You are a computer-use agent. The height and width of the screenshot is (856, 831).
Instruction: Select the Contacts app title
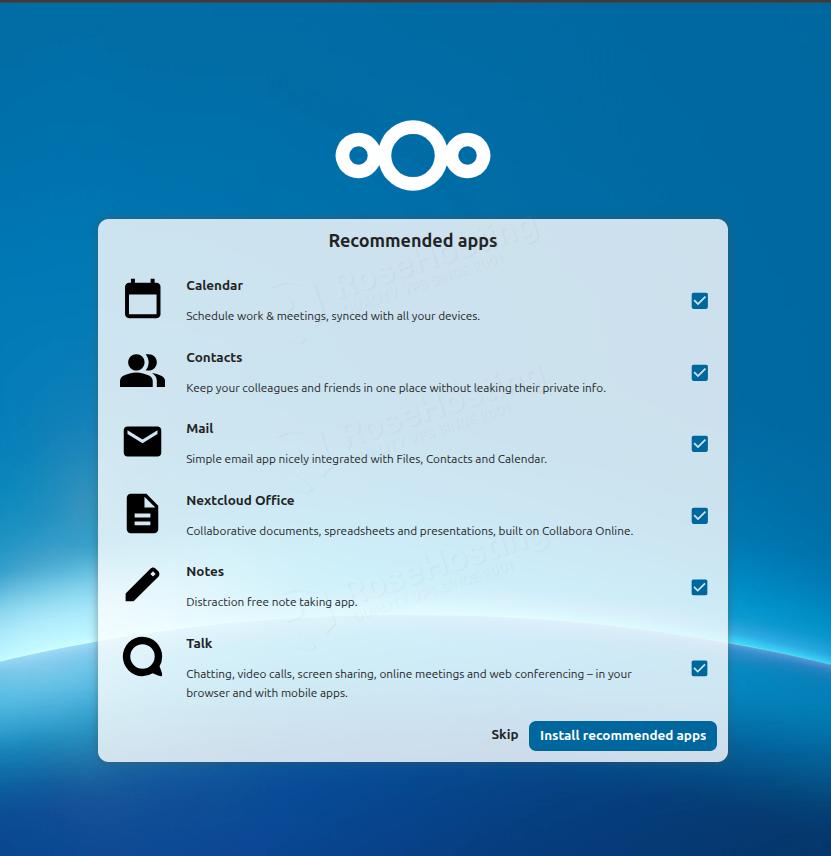click(x=214, y=358)
